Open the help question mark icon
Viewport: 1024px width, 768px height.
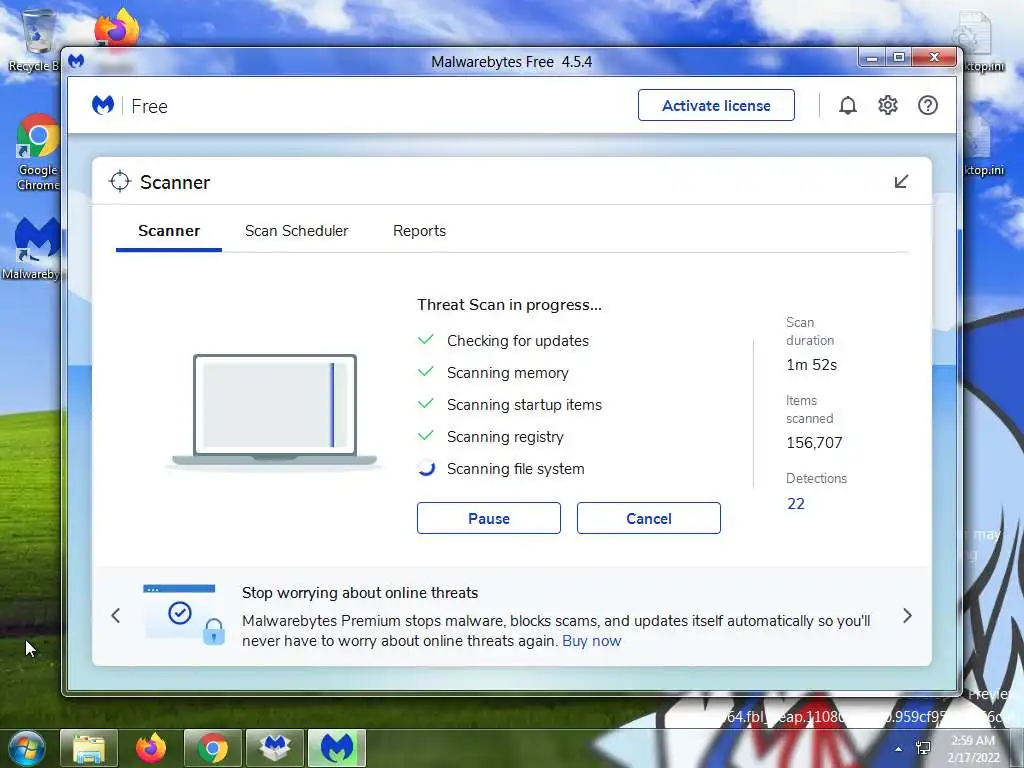927,105
